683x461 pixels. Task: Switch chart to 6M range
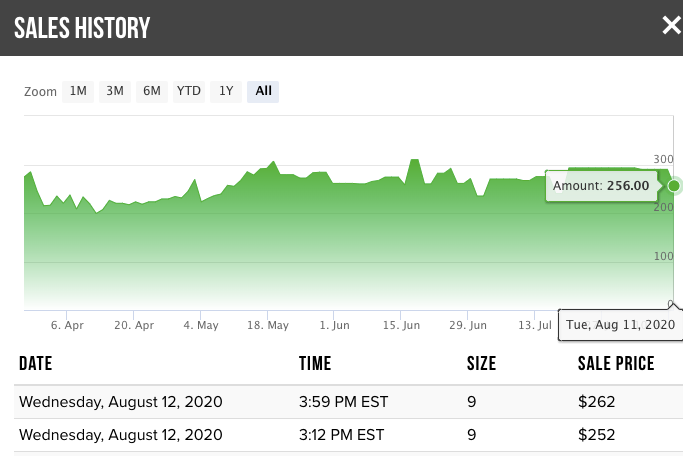coord(152,91)
